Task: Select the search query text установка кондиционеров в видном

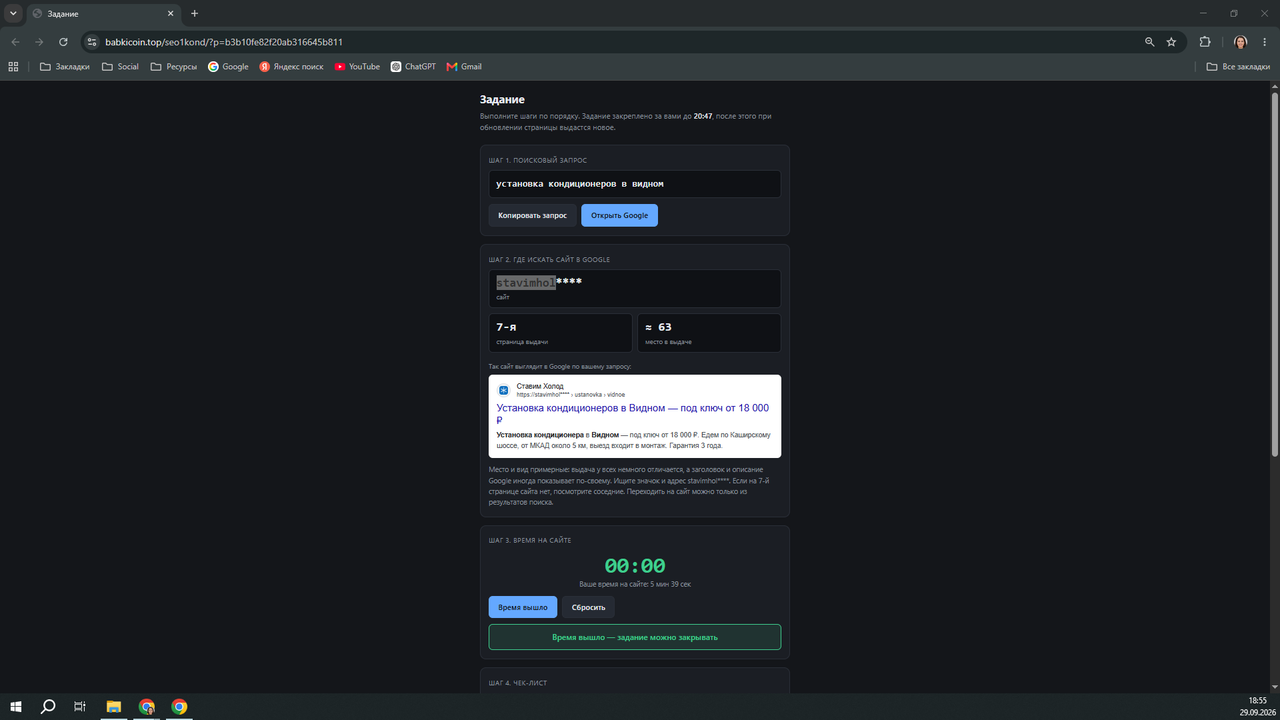Action: (580, 184)
